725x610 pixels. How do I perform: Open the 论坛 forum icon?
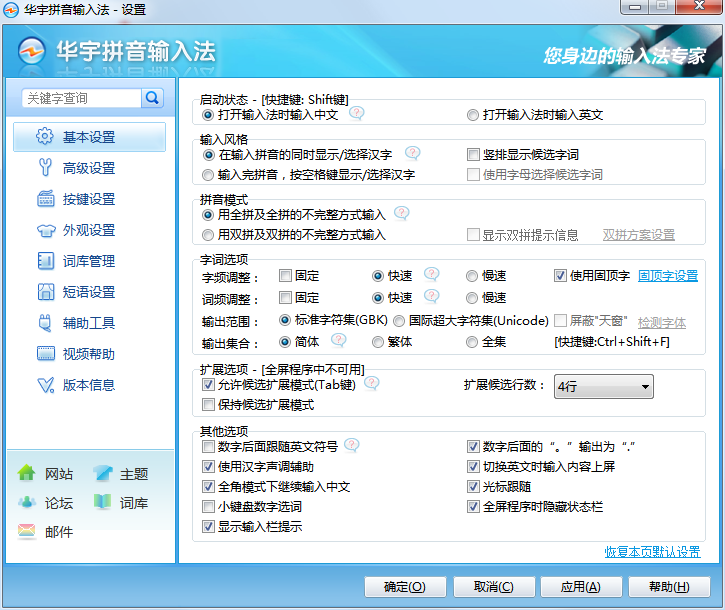pyautogui.click(x=27, y=503)
